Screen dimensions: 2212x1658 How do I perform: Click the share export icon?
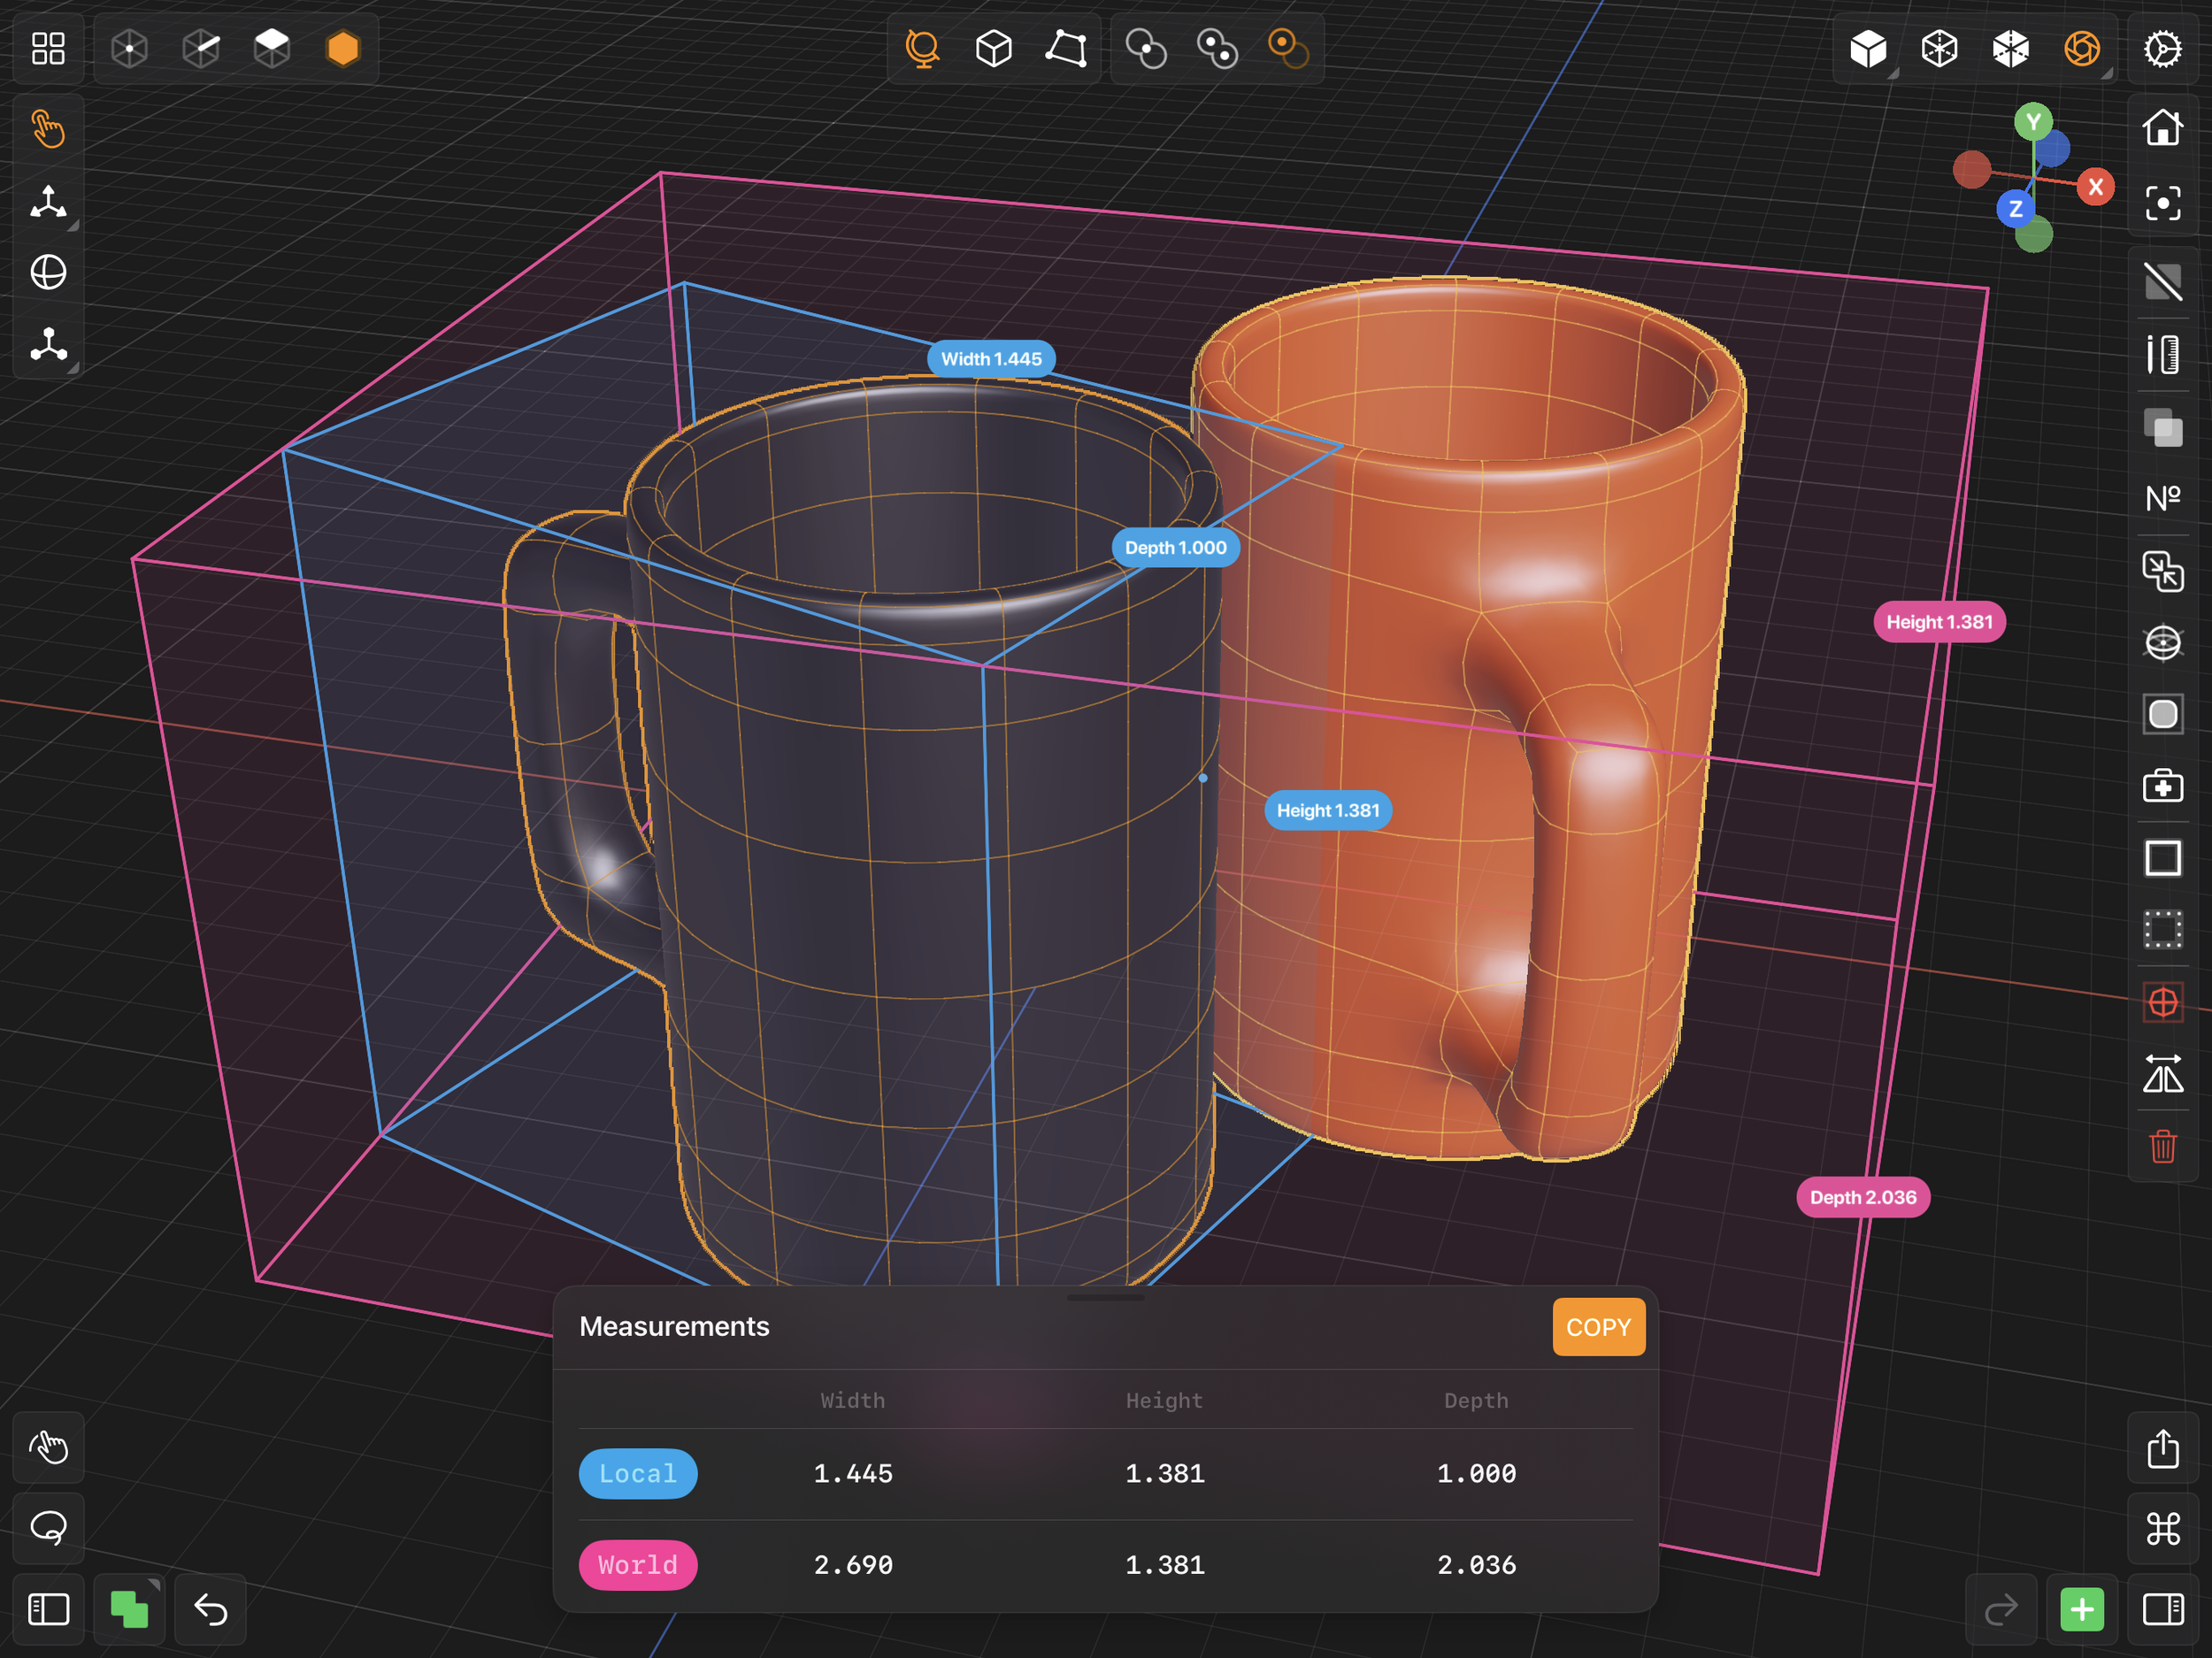coord(2162,1448)
